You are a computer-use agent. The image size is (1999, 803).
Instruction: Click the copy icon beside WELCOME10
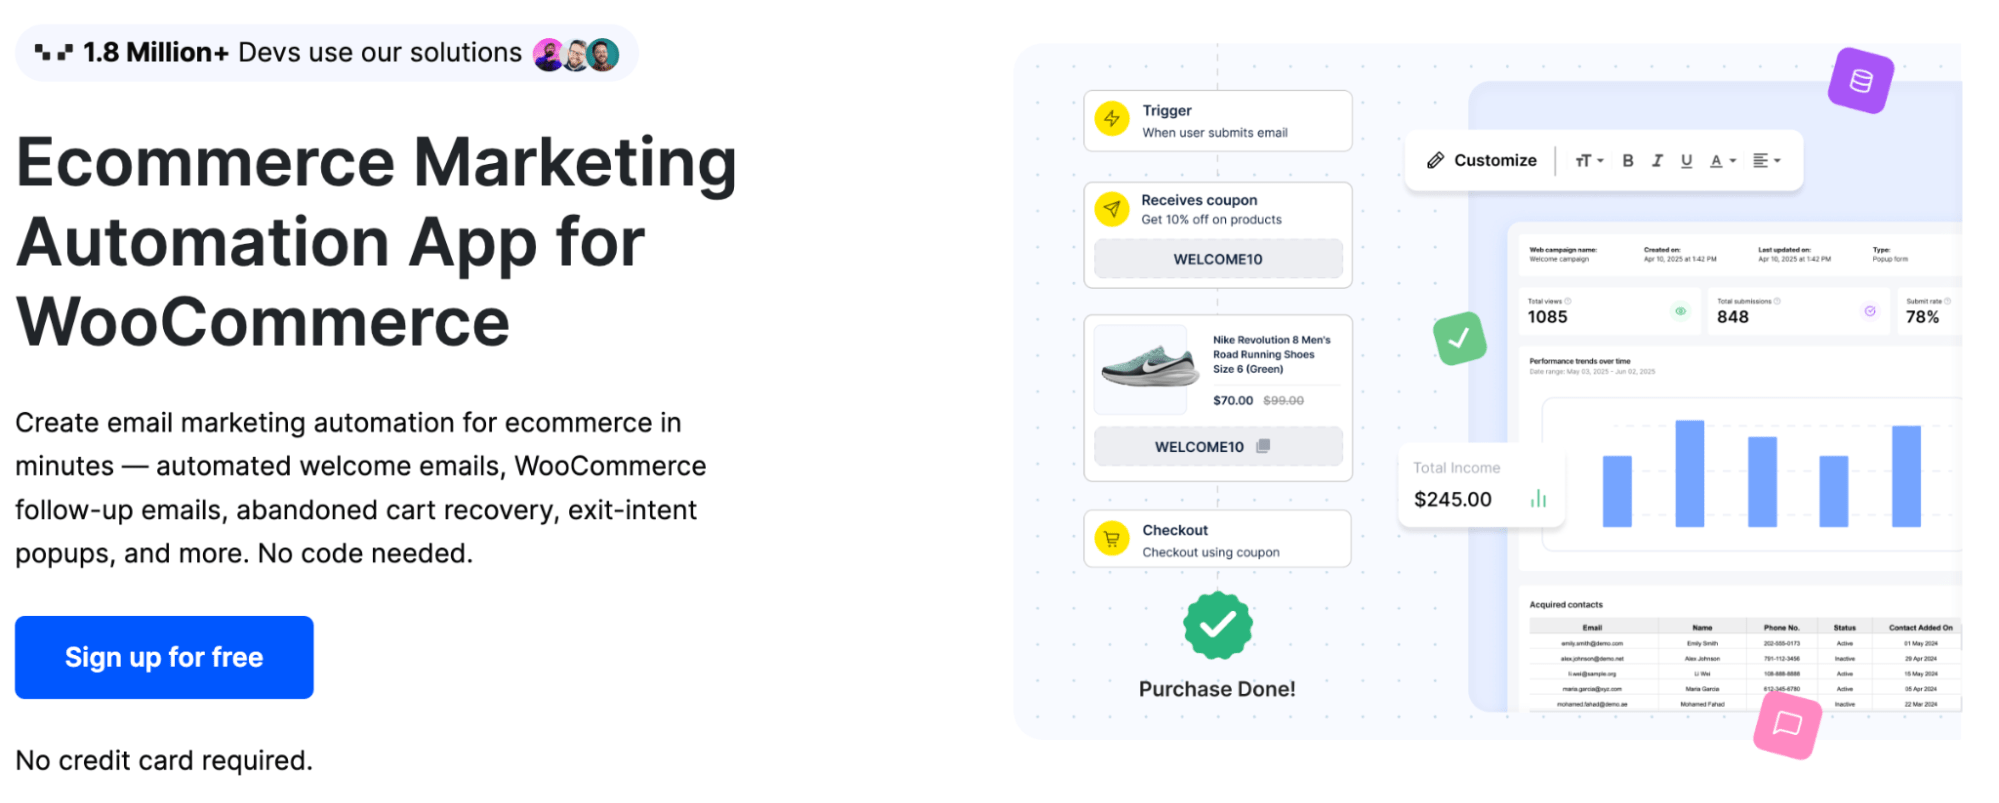1263,446
